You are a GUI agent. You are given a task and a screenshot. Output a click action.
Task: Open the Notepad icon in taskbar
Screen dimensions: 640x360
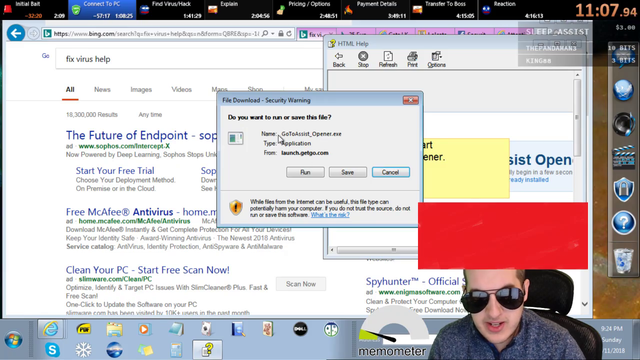coord(176,329)
